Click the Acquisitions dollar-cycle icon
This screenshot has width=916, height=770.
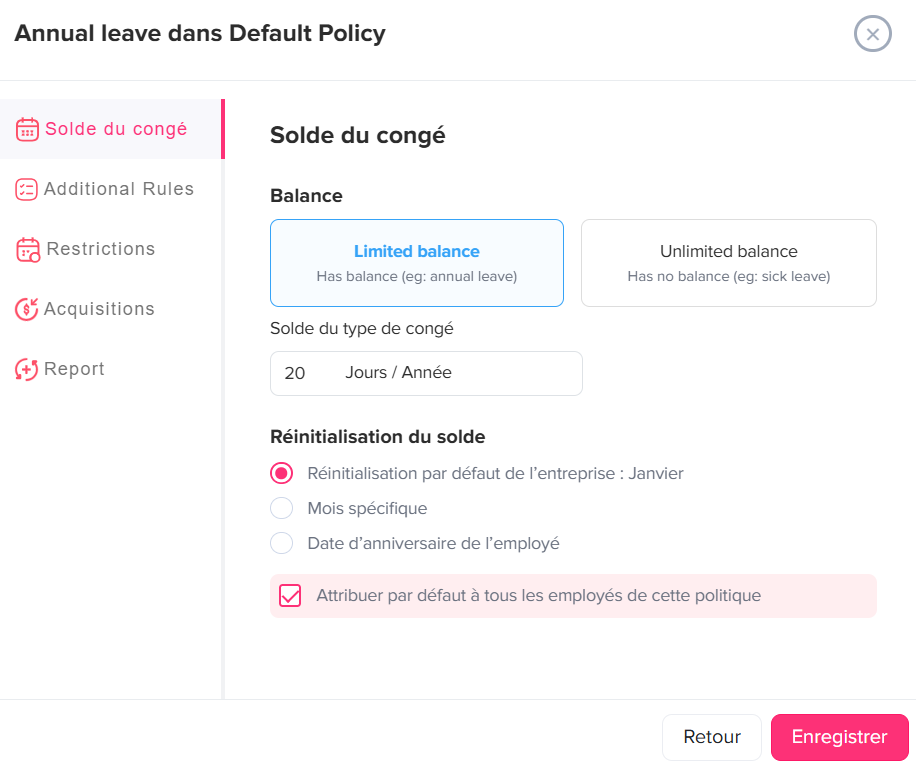click(x=26, y=309)
